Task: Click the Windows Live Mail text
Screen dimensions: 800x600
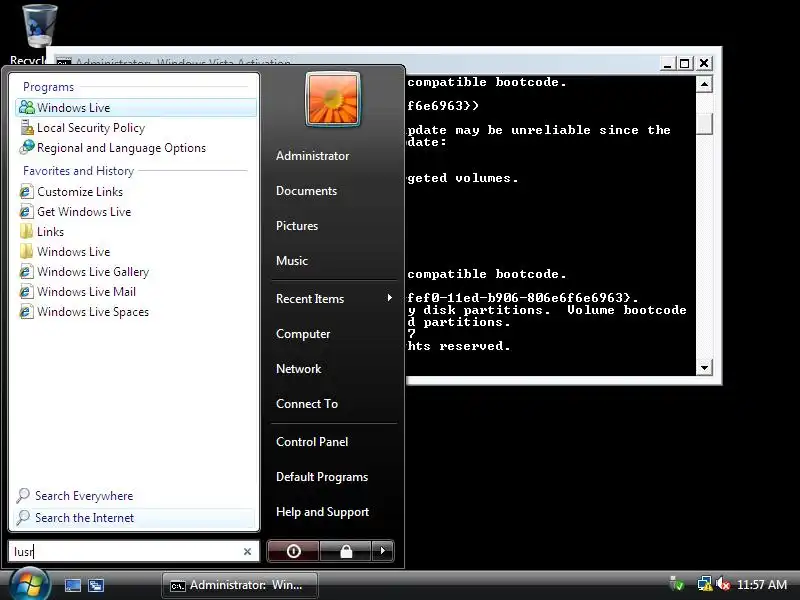Action: 86,291
